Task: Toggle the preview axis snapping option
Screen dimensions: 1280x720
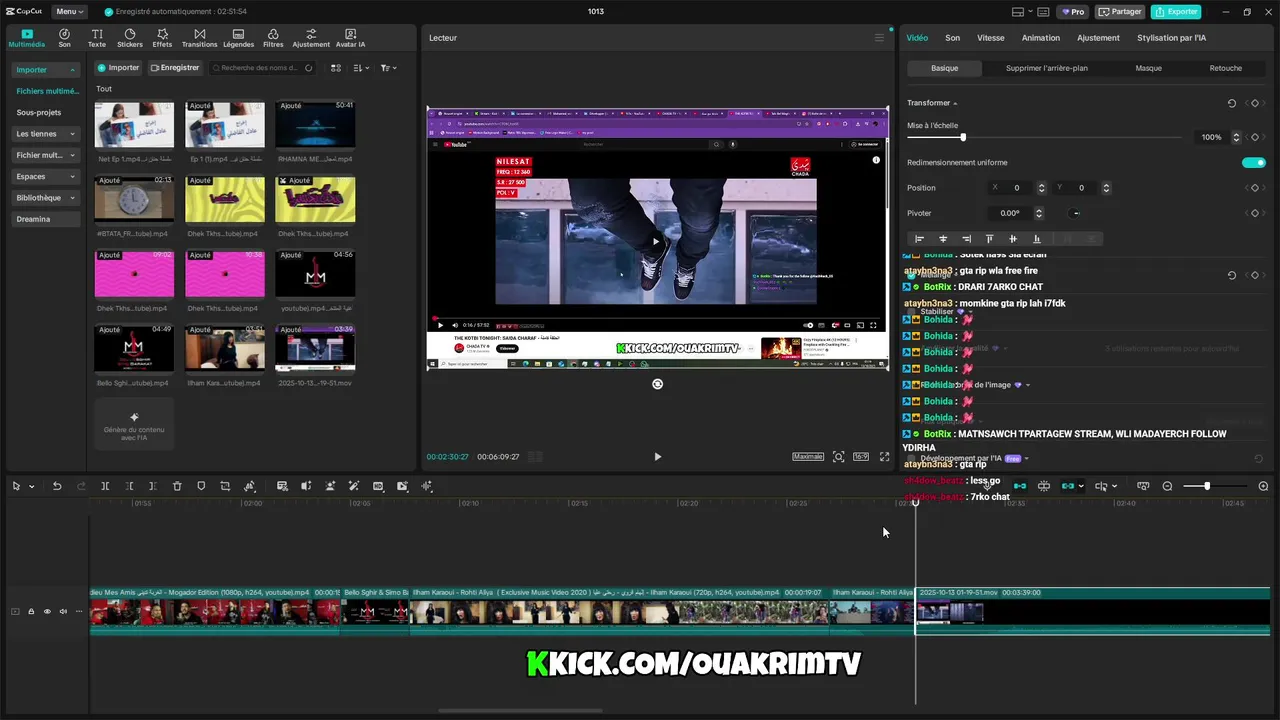Action: coord(1102,486)
